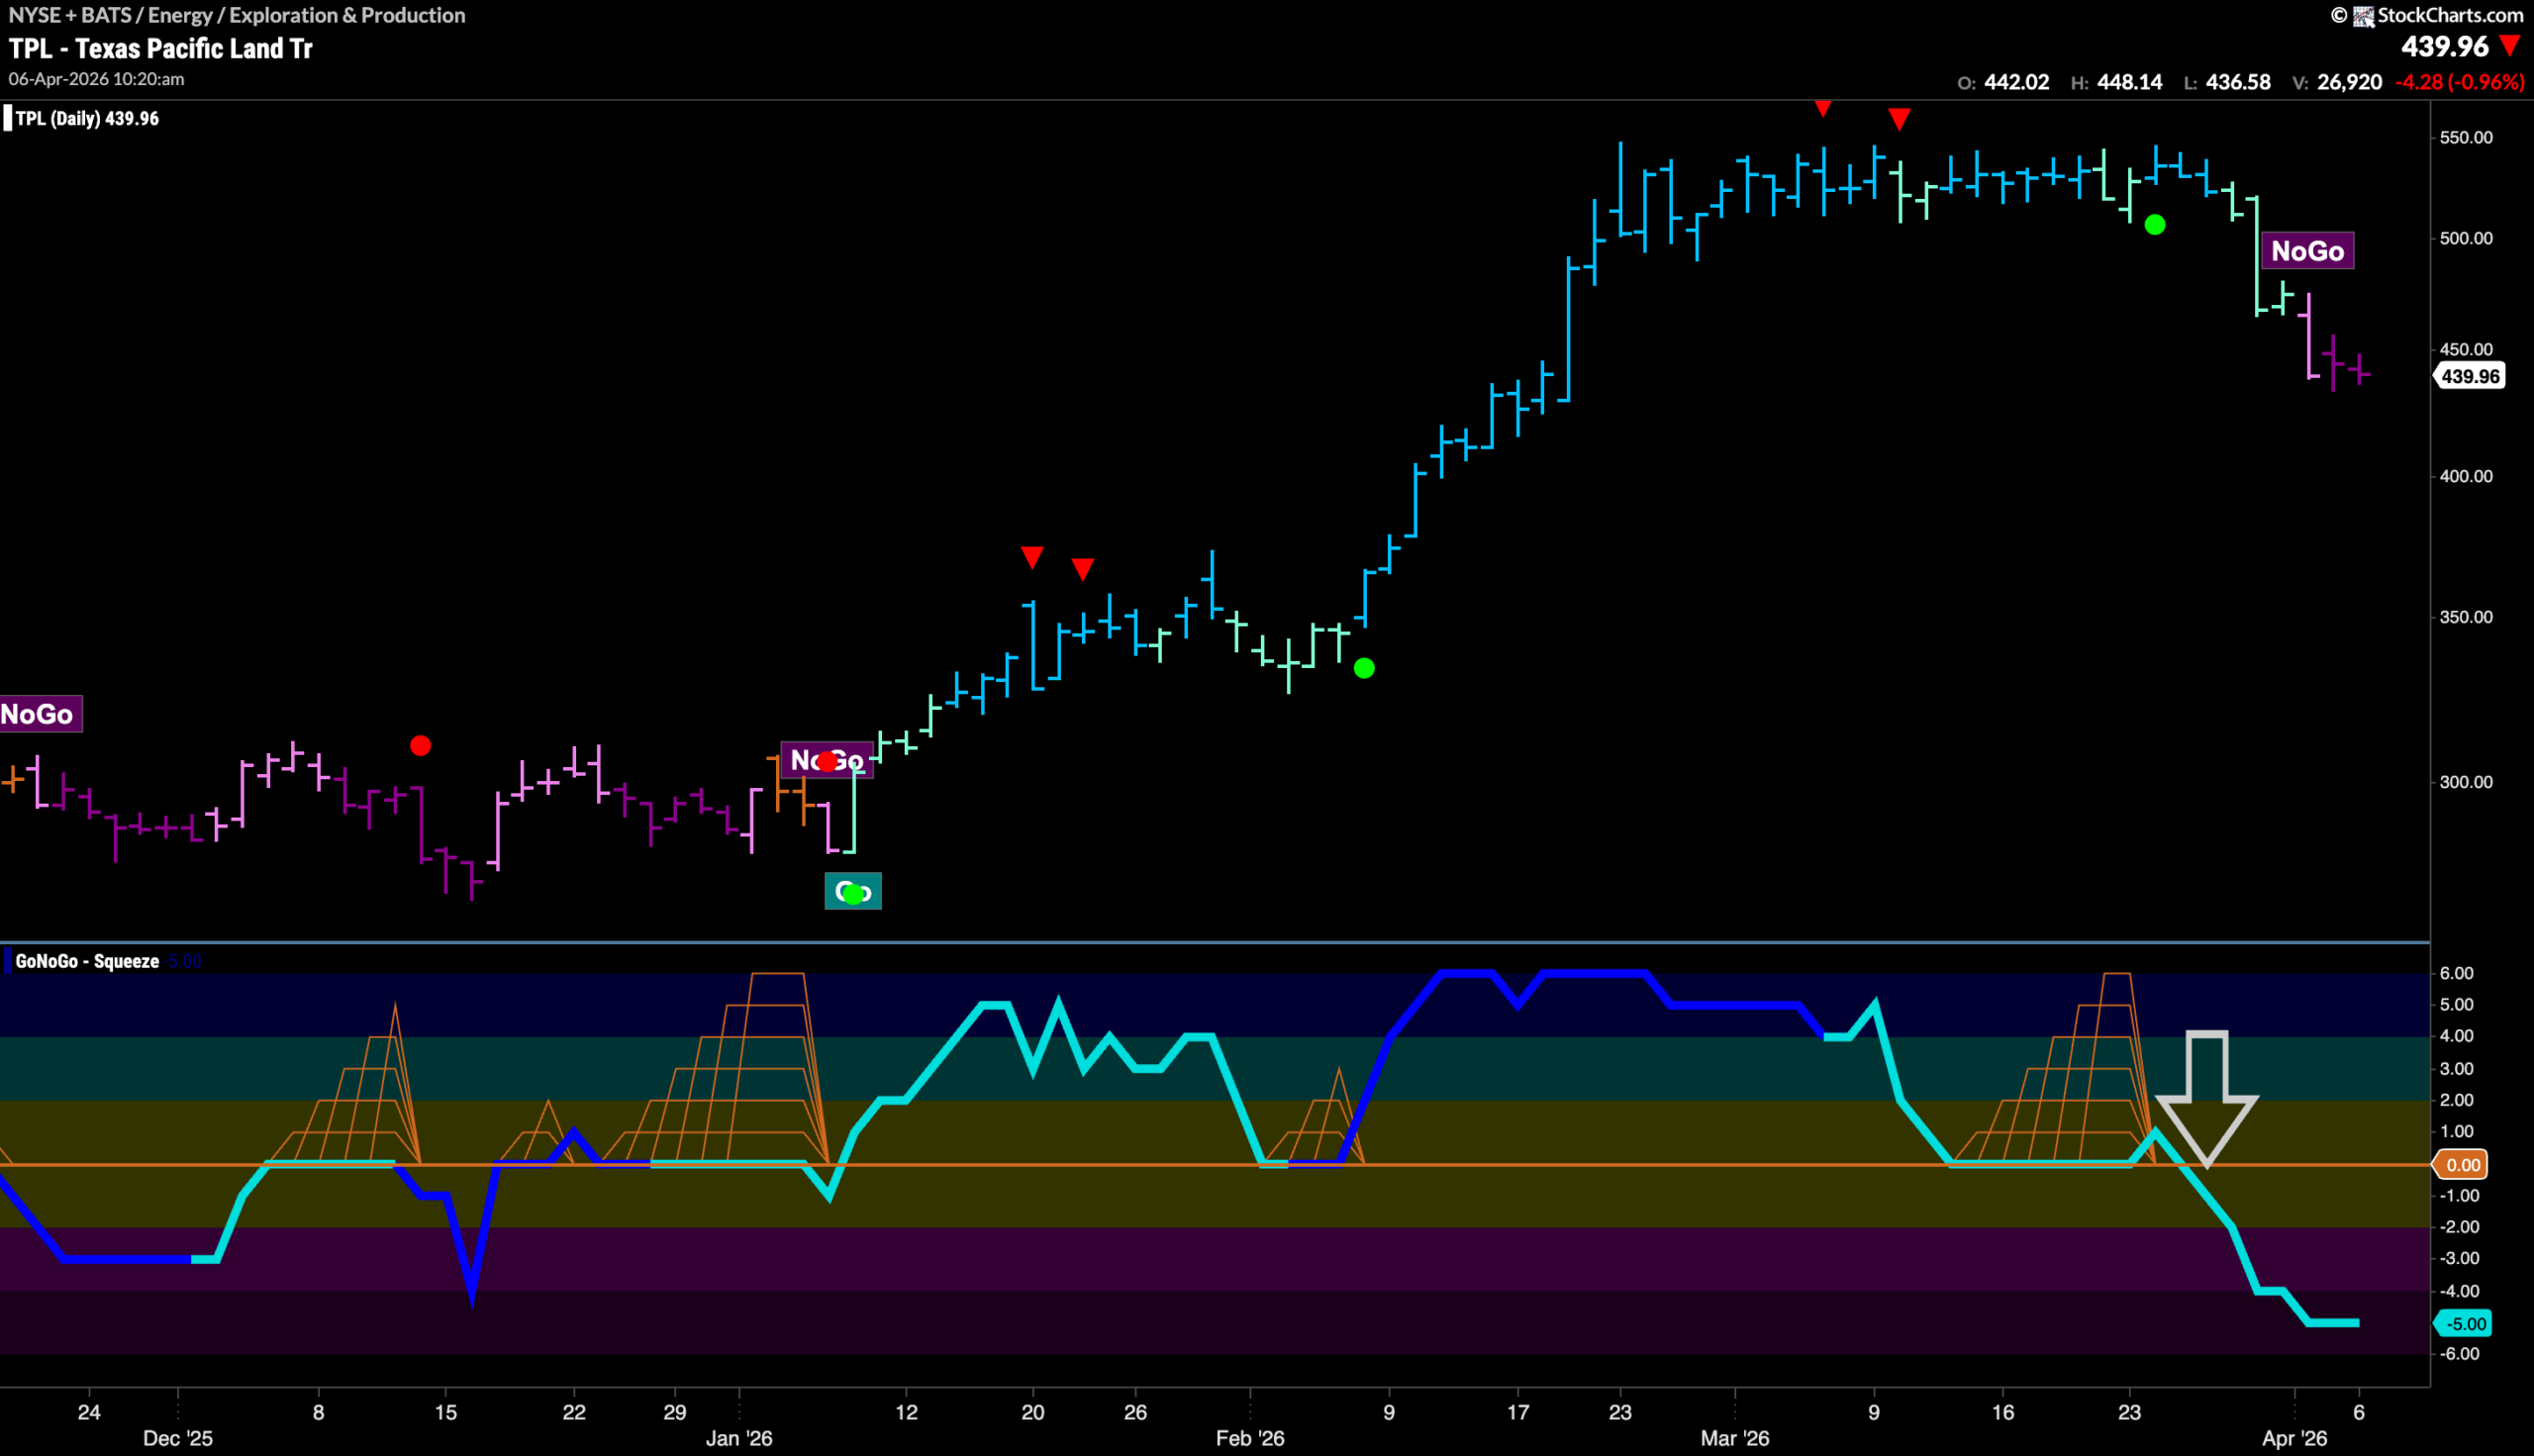Click the high value 448.14
Viewport: 2534px width, 1456px height.
pyautogui.click(x=2129, y=82)
